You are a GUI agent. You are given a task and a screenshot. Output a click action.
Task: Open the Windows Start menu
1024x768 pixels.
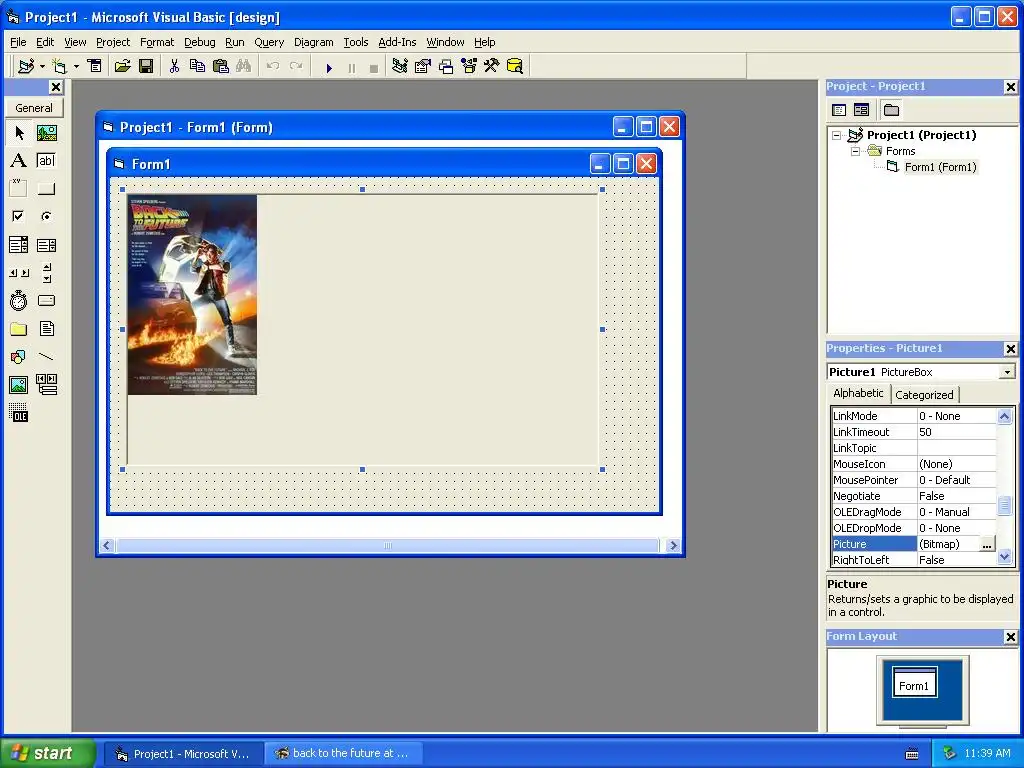[x=47, y=753]
